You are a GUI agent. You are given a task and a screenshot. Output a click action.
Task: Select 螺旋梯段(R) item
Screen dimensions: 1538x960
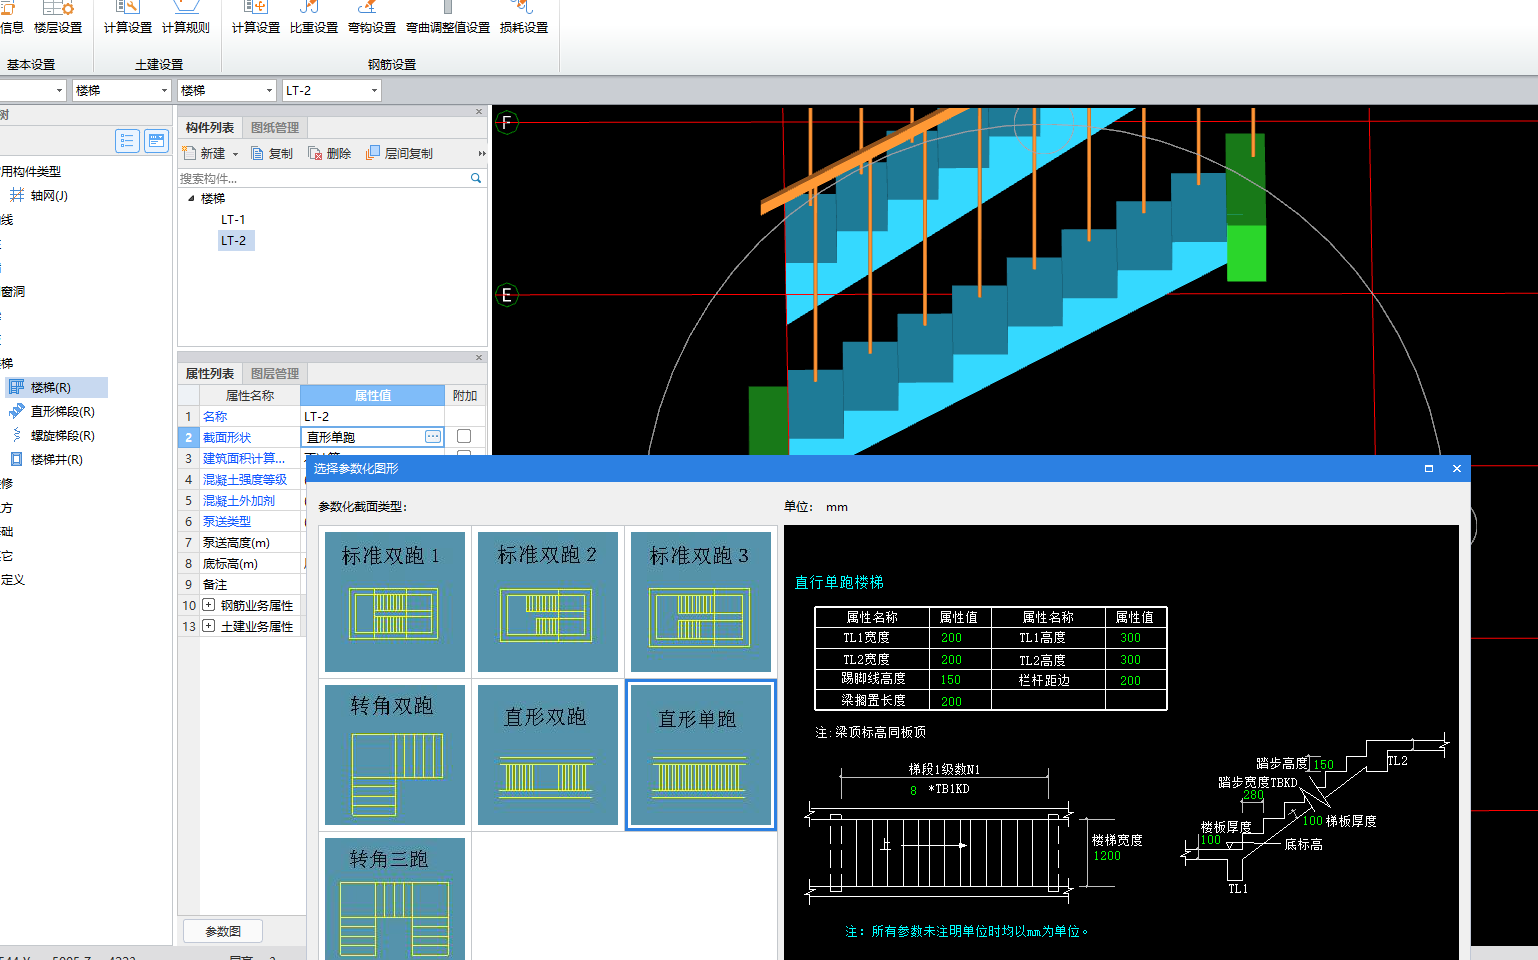click(52, 435)
